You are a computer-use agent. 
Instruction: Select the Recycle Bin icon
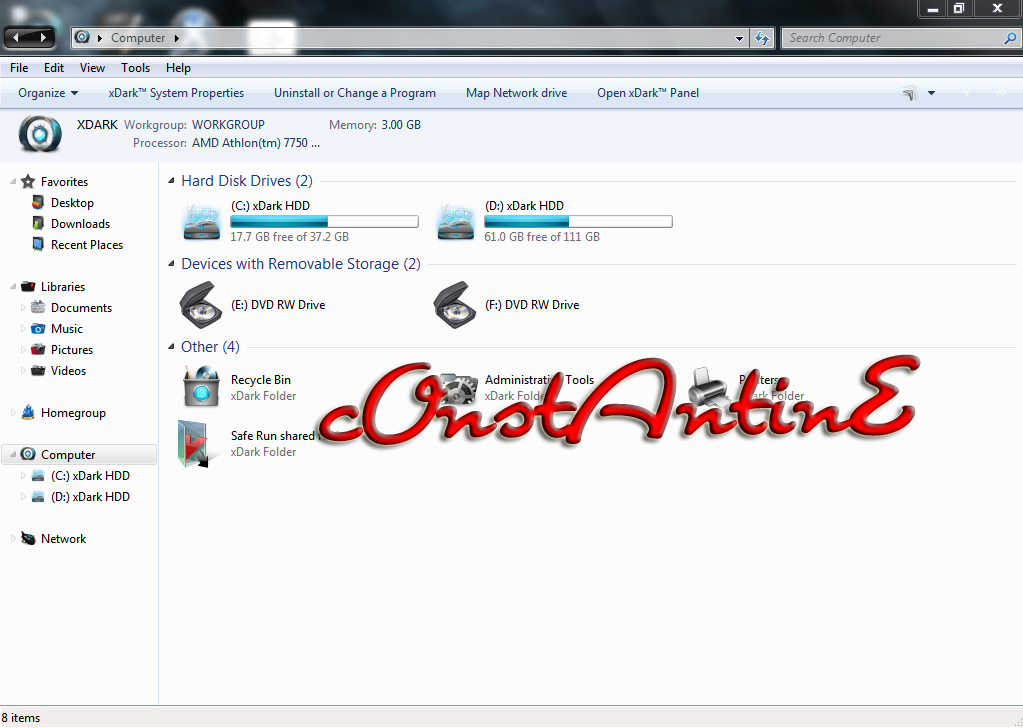[202, 386]
